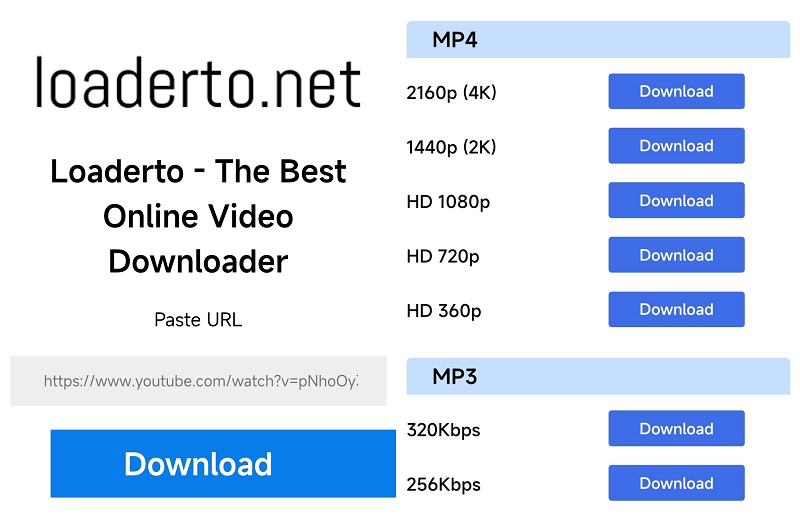Click the '1440p (2K)' quality label
This screenshot has height=531, width=800.
[x=451, y=147]
